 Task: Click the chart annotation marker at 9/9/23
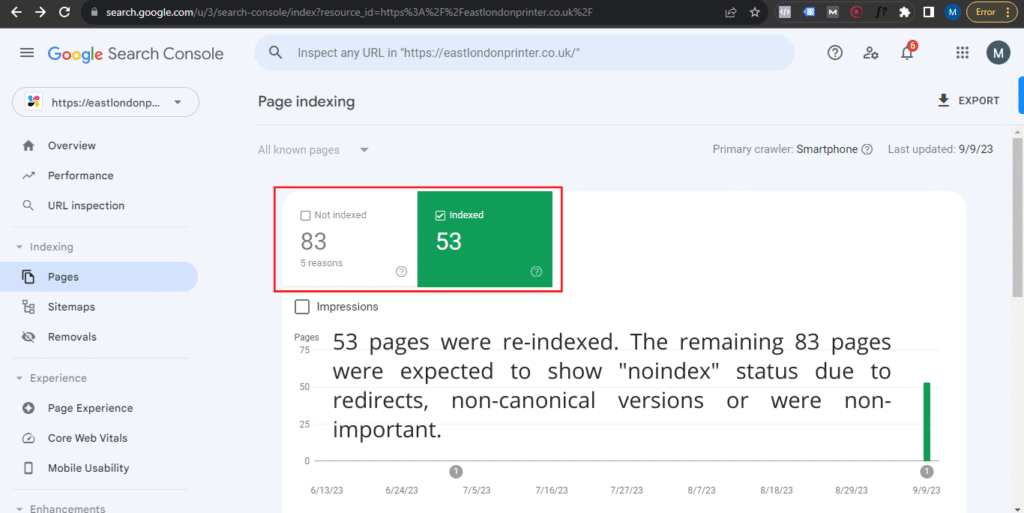(x=926, y=471)
